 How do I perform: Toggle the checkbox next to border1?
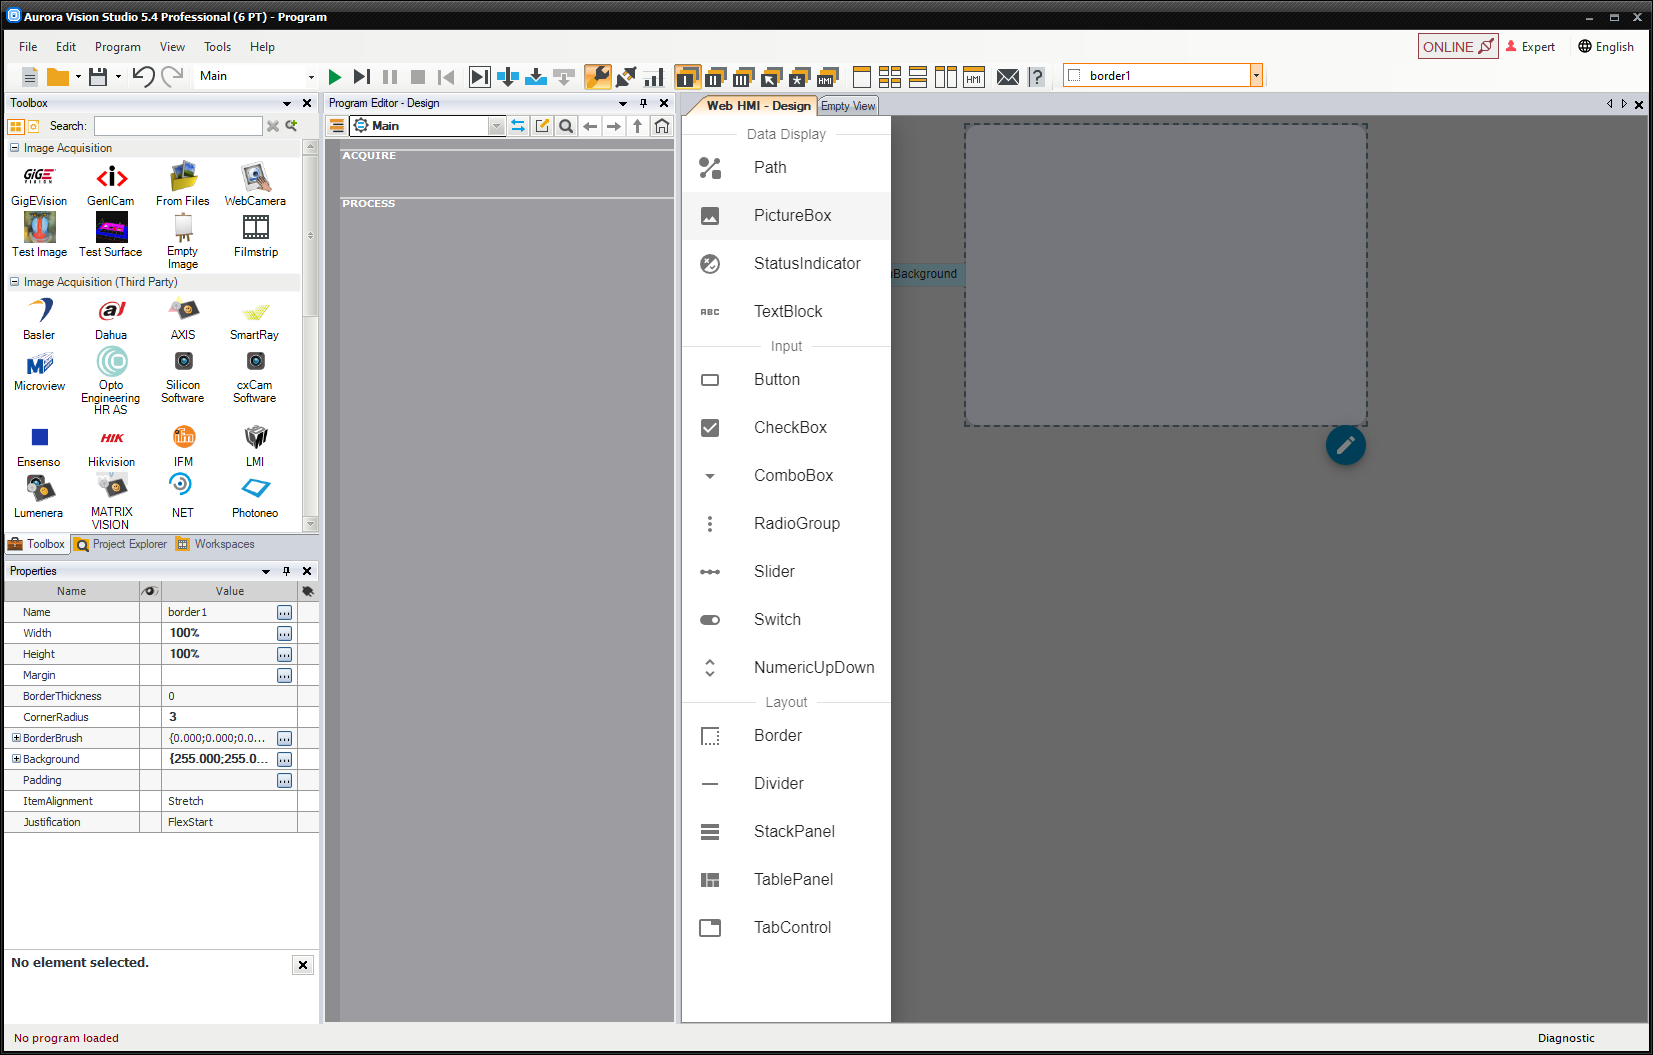click(x=1074, y=76)
